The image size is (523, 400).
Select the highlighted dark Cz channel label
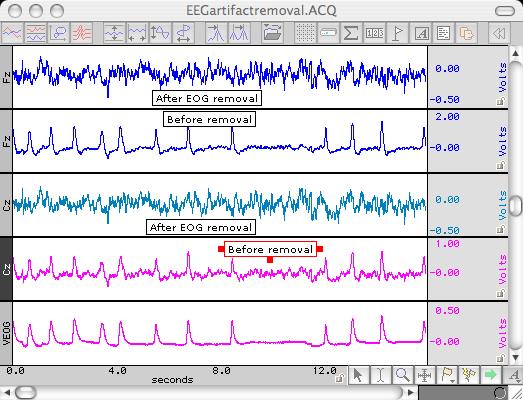(6, 269)
